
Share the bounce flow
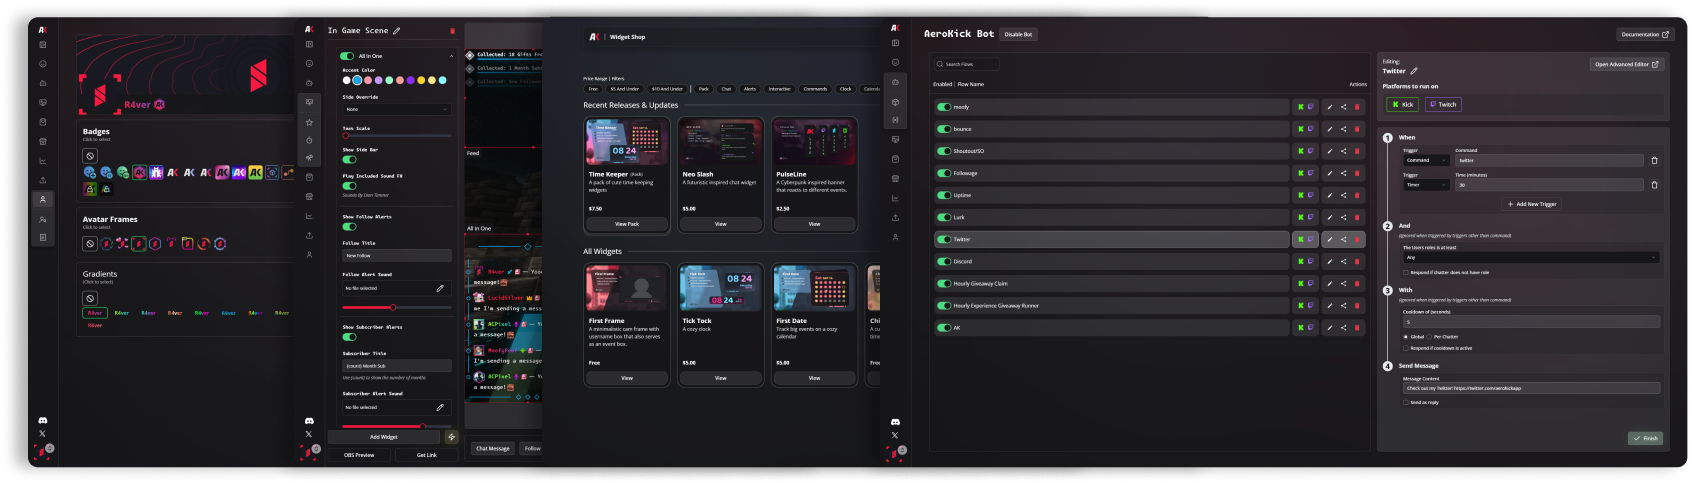tap(1343, 129)
